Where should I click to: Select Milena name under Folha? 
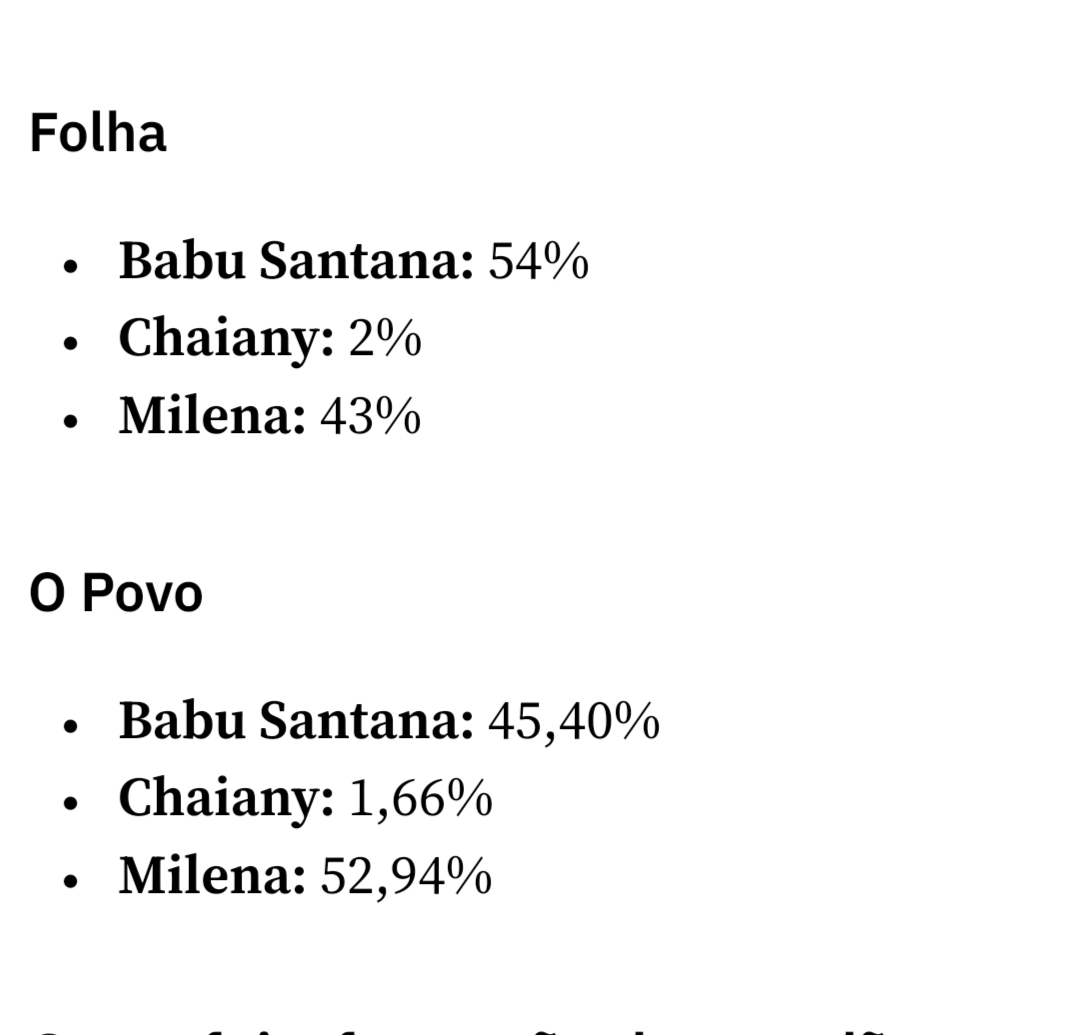point(212,416)
